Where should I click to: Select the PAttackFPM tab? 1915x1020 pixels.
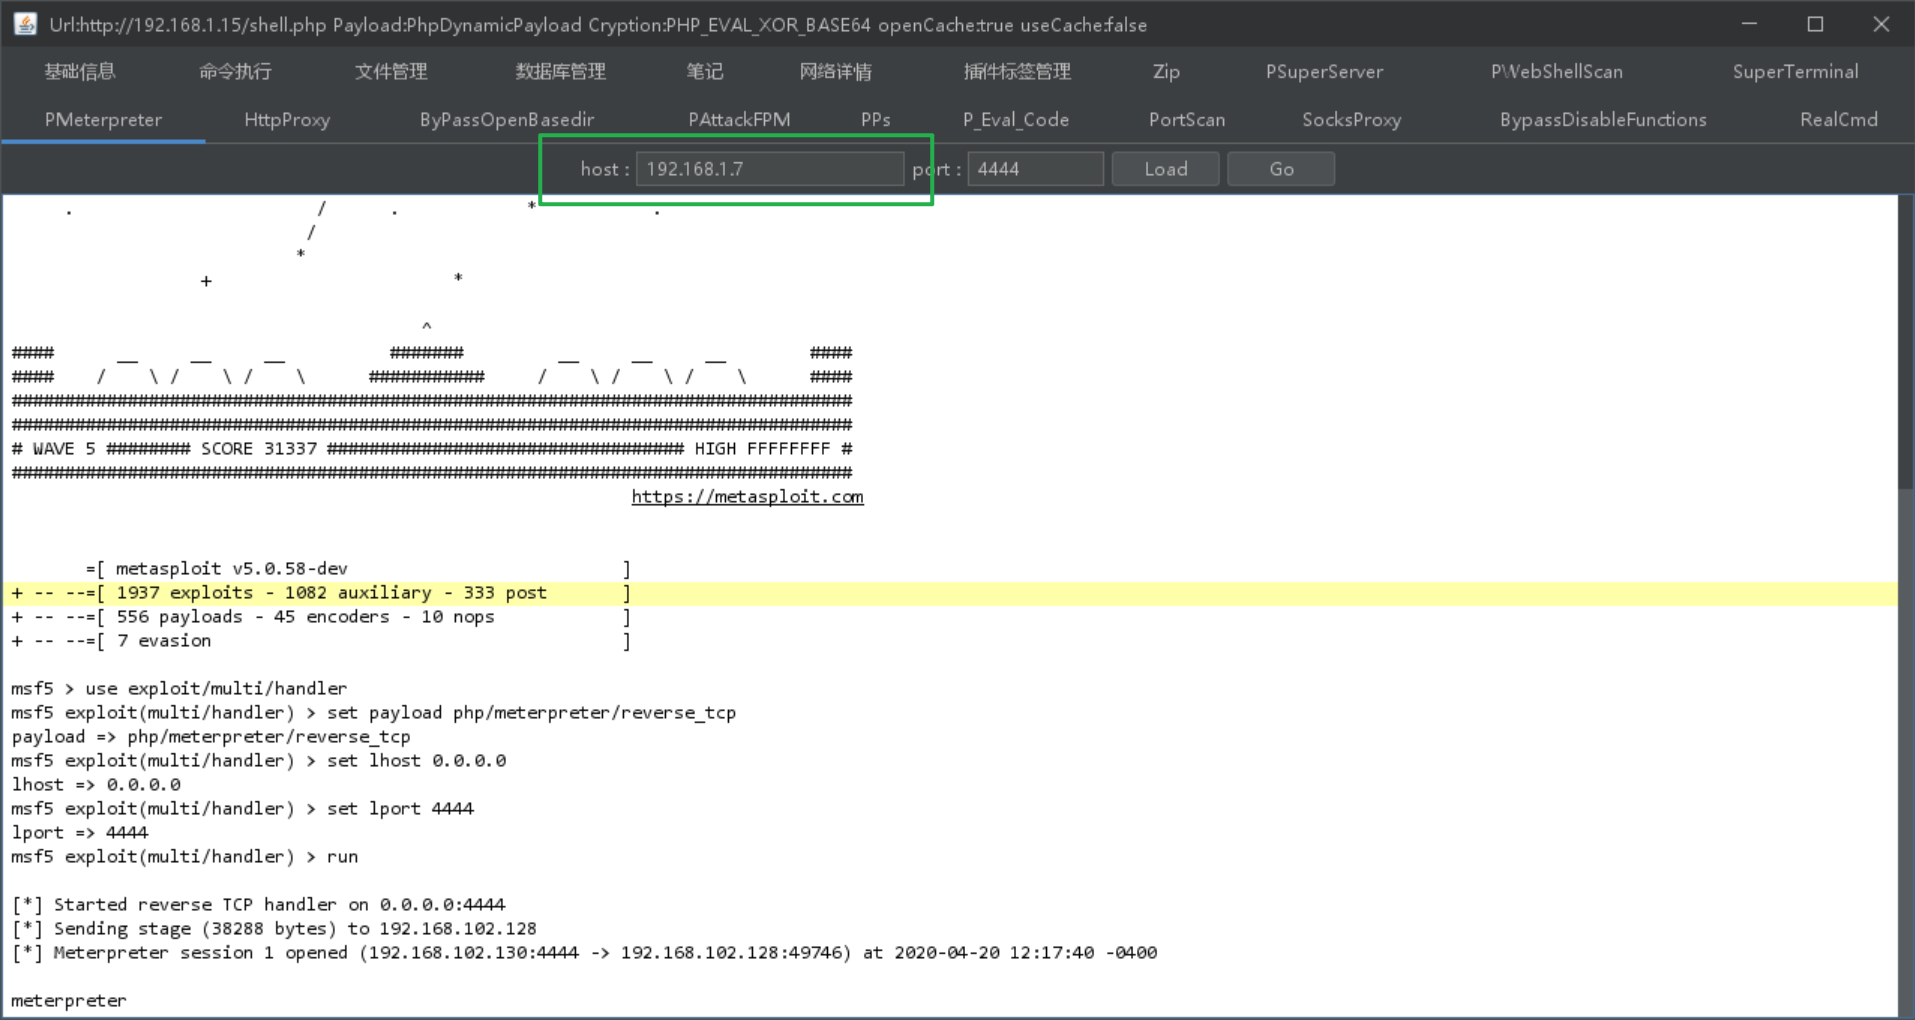point(739,119)
